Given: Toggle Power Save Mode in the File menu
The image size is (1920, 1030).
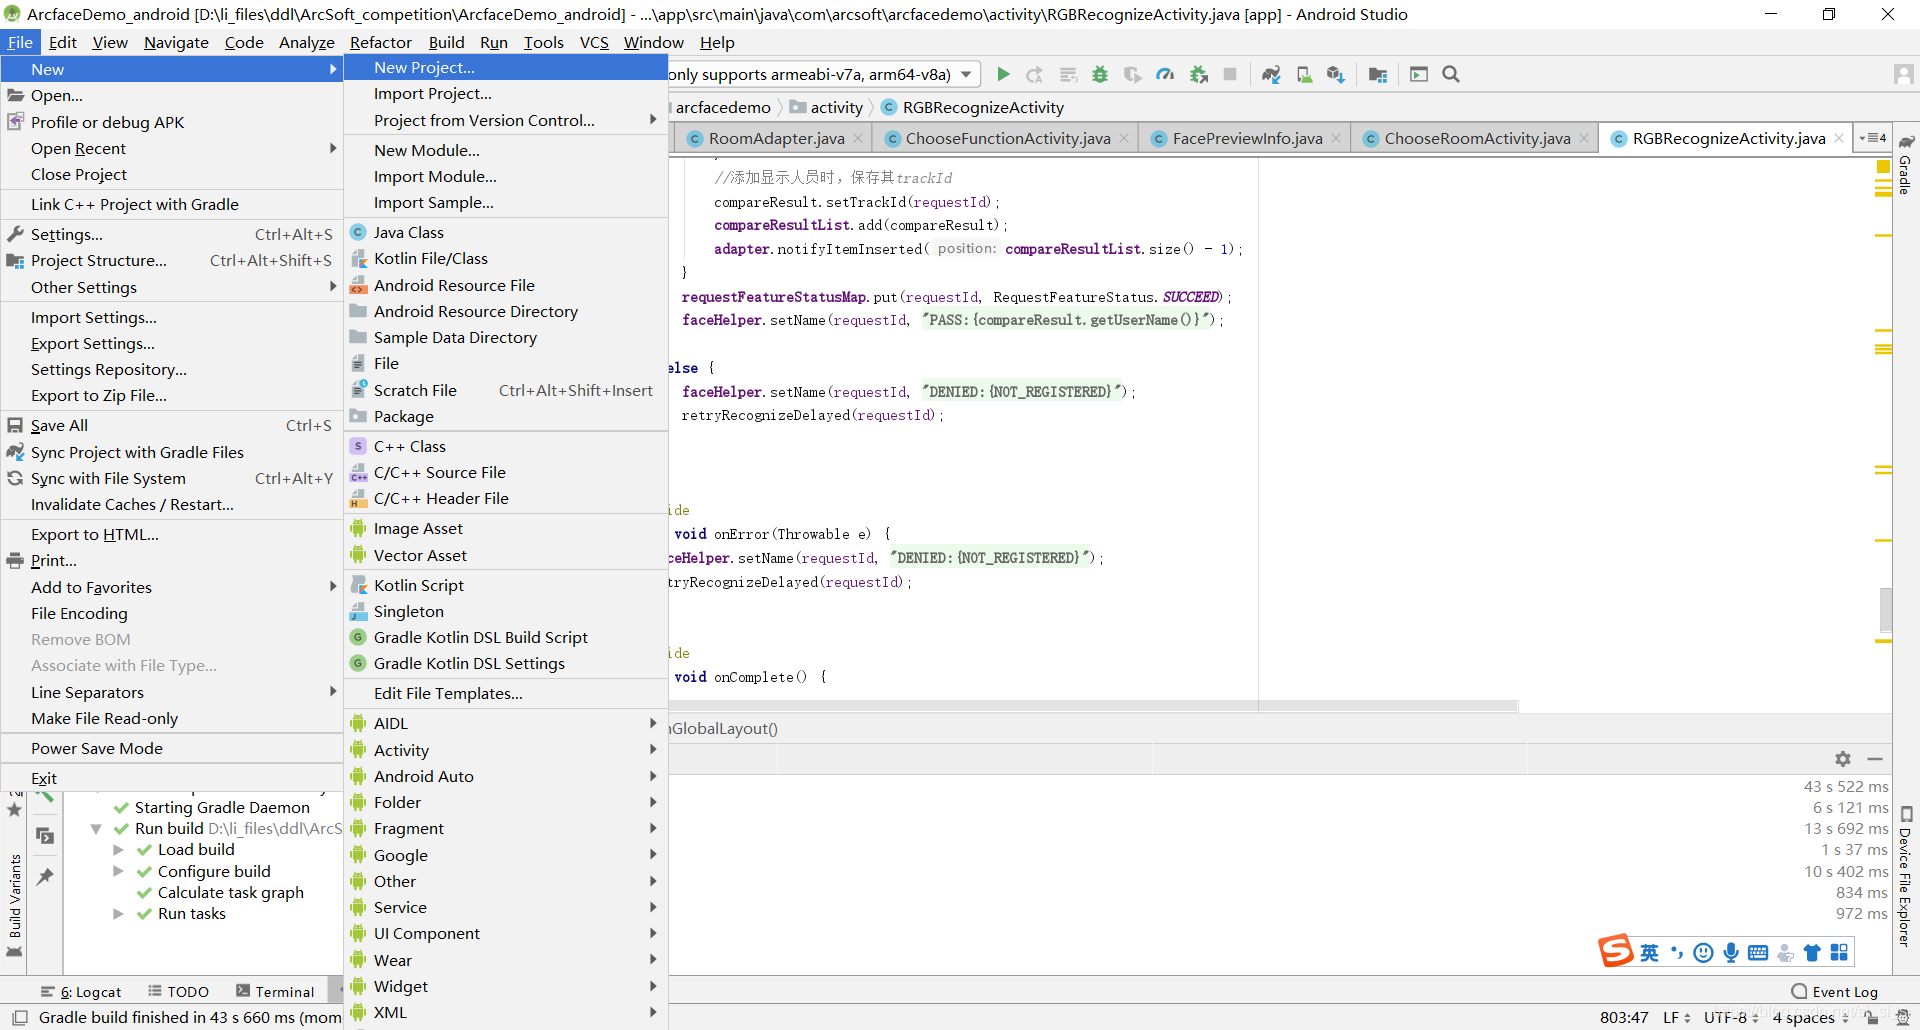Looking at the screenshot, I should [96, 748].
